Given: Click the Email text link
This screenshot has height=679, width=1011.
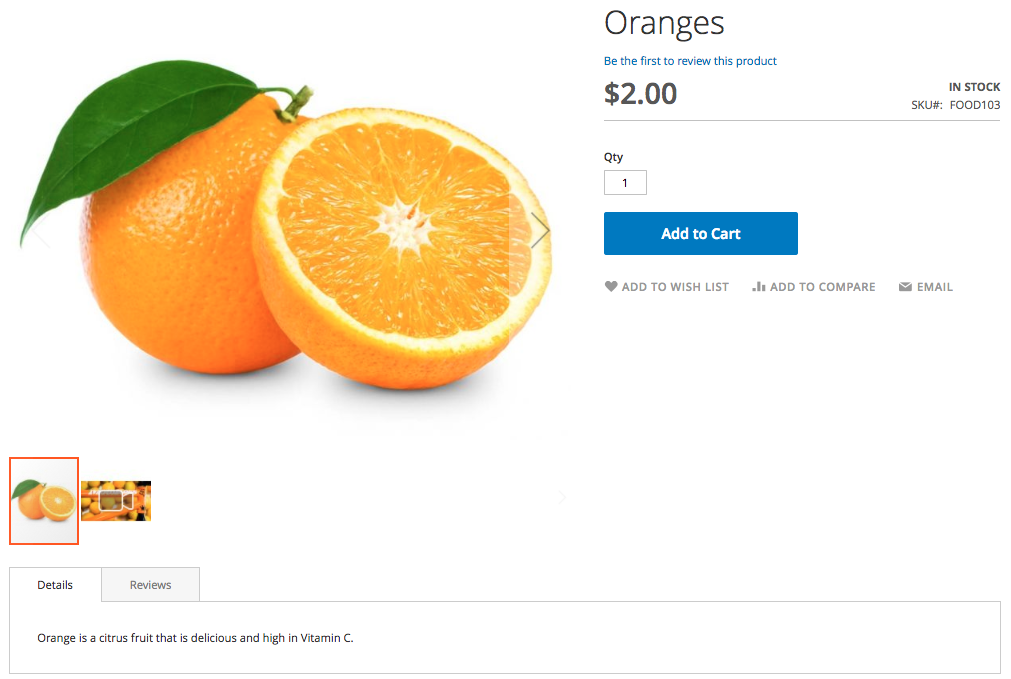Looking at the screenshot, I should coord(935,287).
